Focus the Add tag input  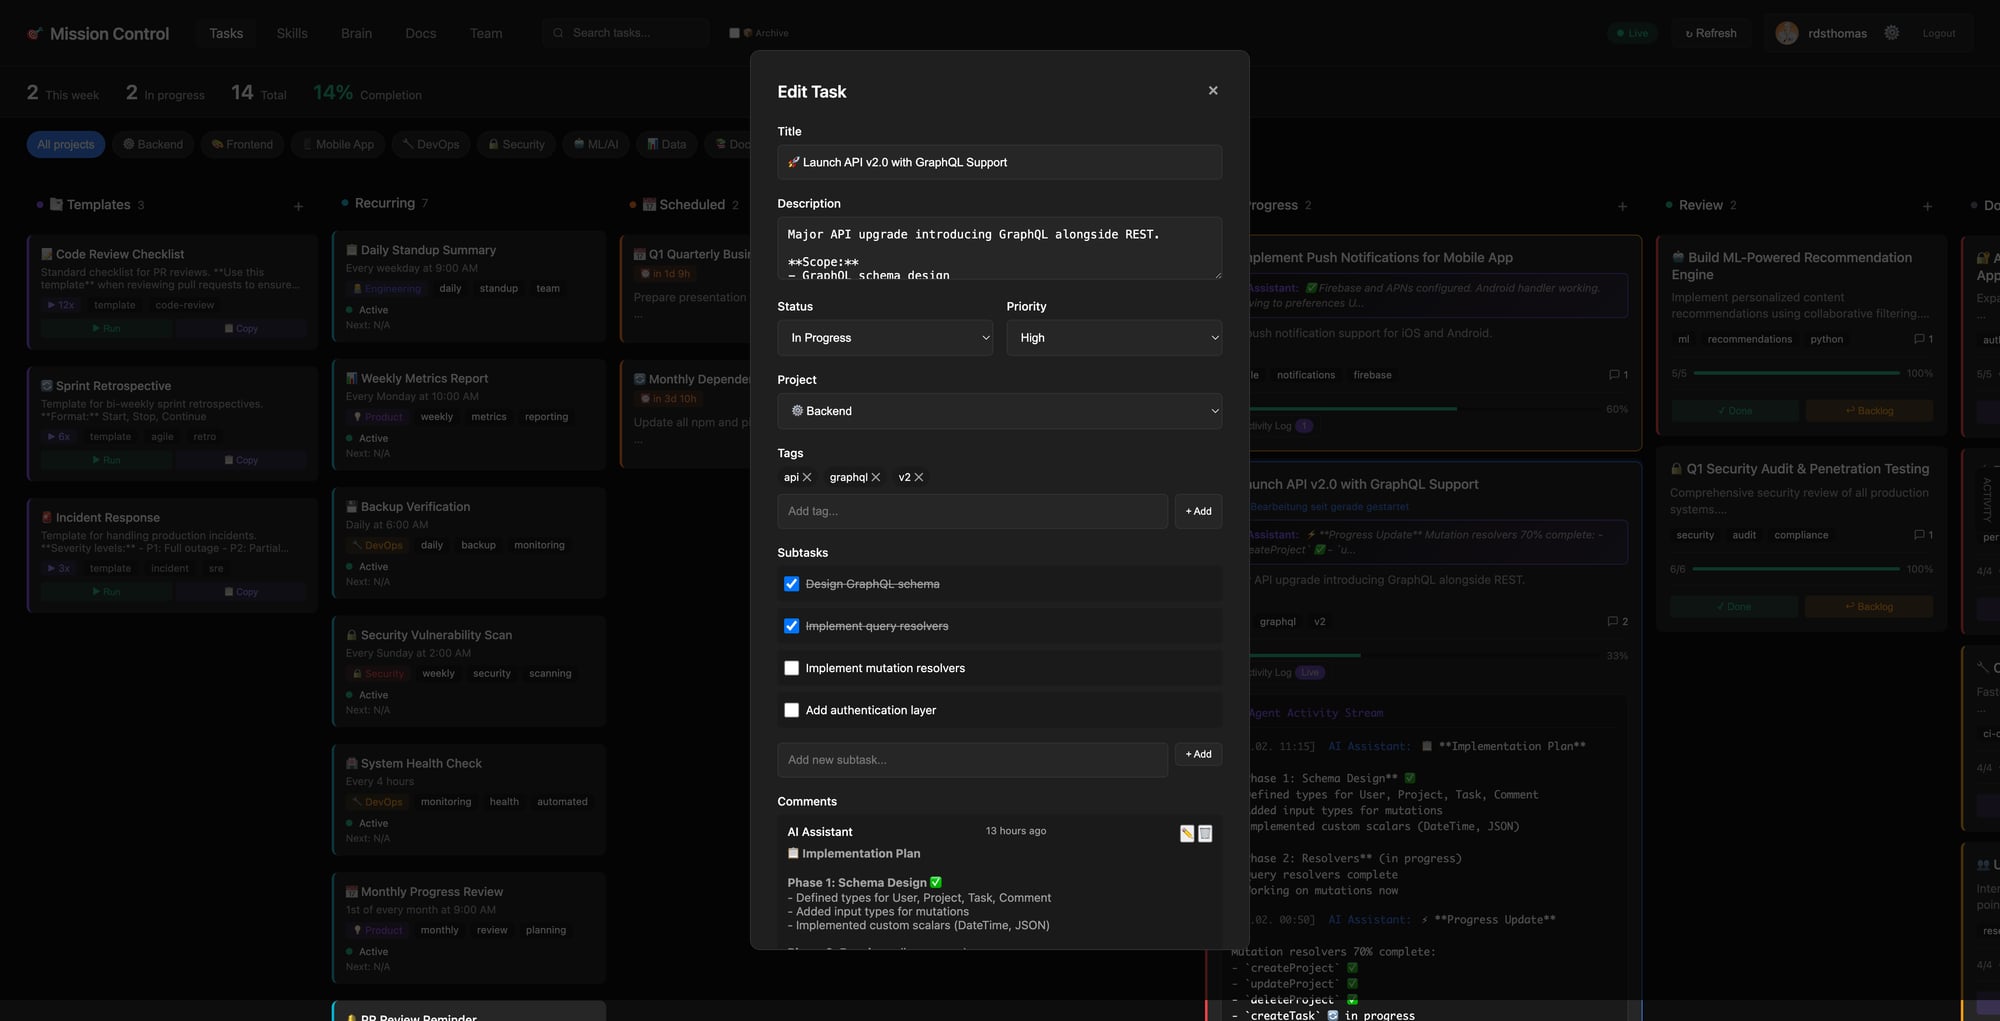pos(972,512)
